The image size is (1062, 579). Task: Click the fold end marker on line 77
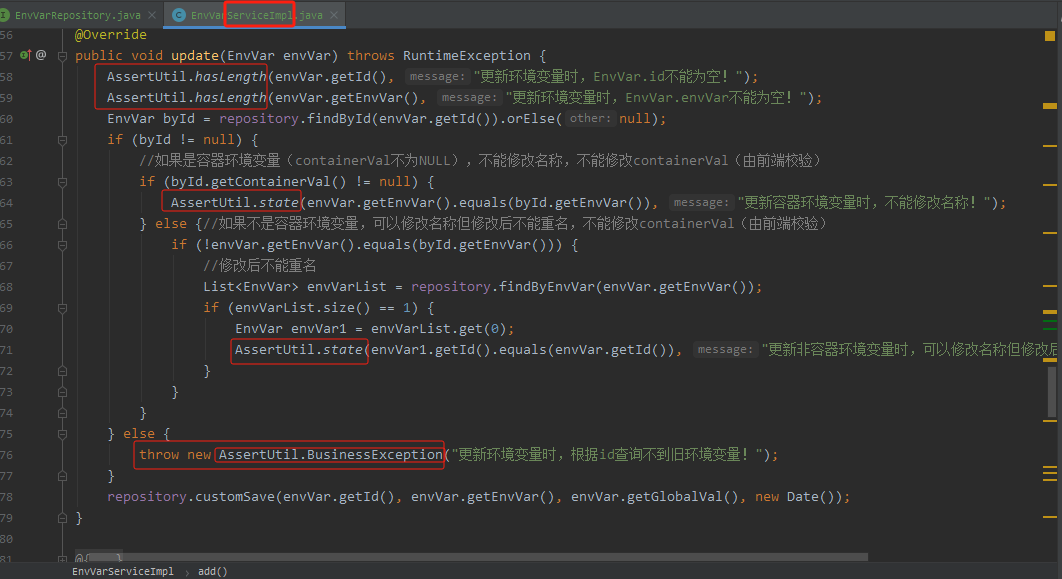[62, 476]
